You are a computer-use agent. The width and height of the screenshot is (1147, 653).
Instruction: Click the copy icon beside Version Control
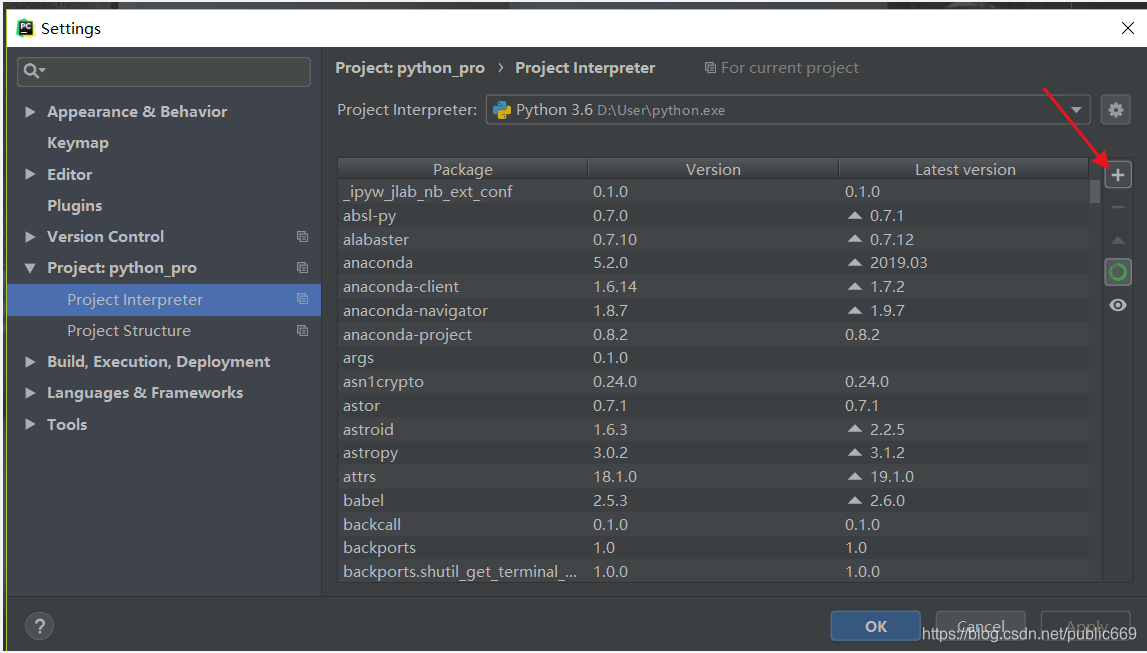tap(302, 236)
